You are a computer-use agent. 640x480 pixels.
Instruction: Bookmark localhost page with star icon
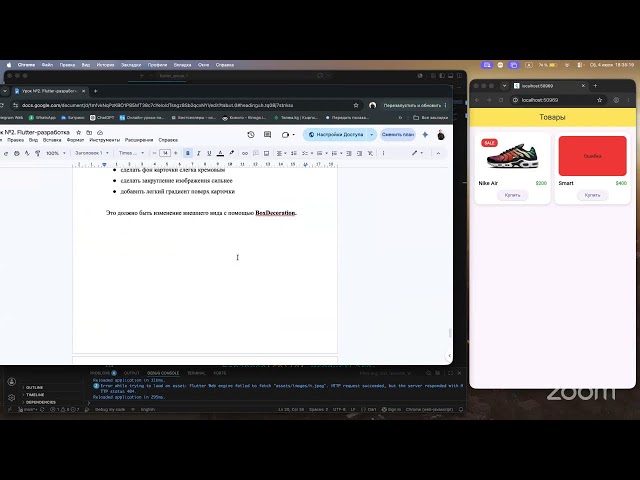(600, 100)
